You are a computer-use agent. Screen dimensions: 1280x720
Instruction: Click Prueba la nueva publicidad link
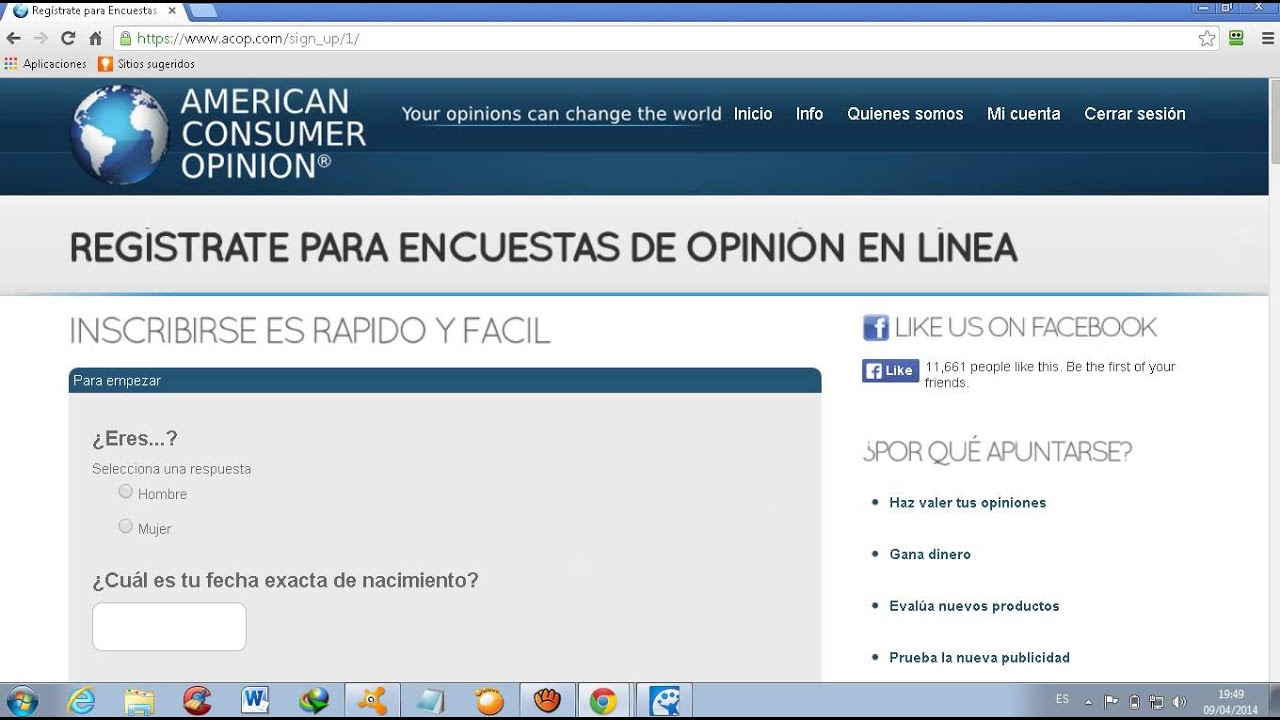click(x=979, y=658)
